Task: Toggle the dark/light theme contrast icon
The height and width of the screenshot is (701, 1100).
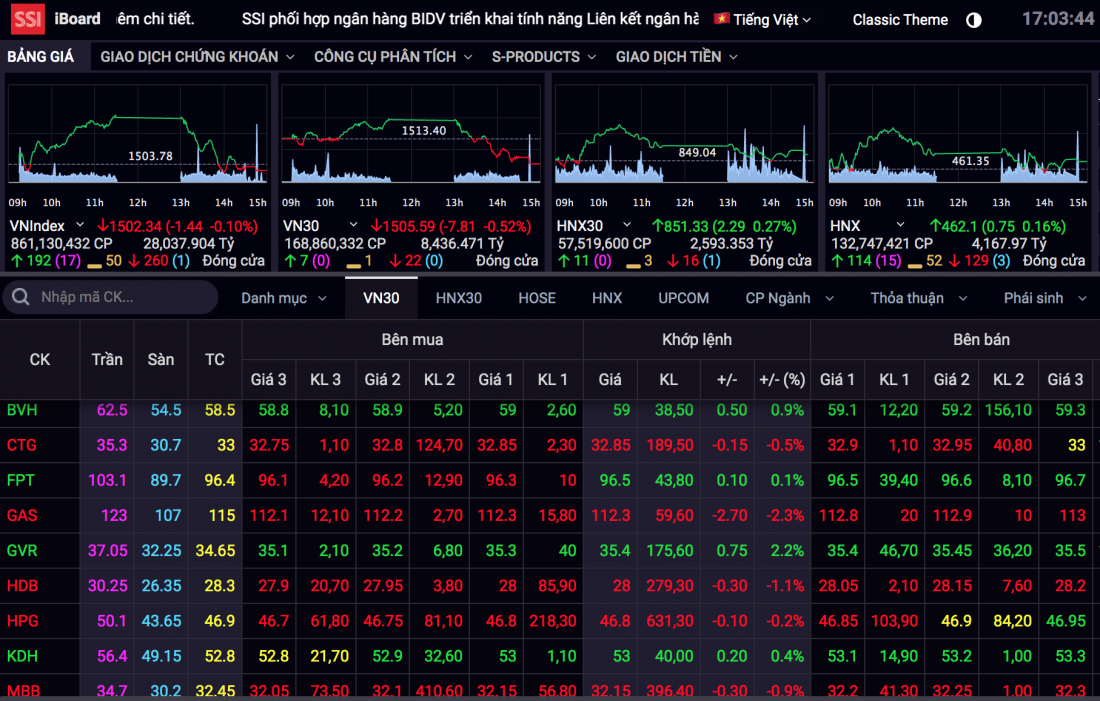Action: [x=973, y=20]
